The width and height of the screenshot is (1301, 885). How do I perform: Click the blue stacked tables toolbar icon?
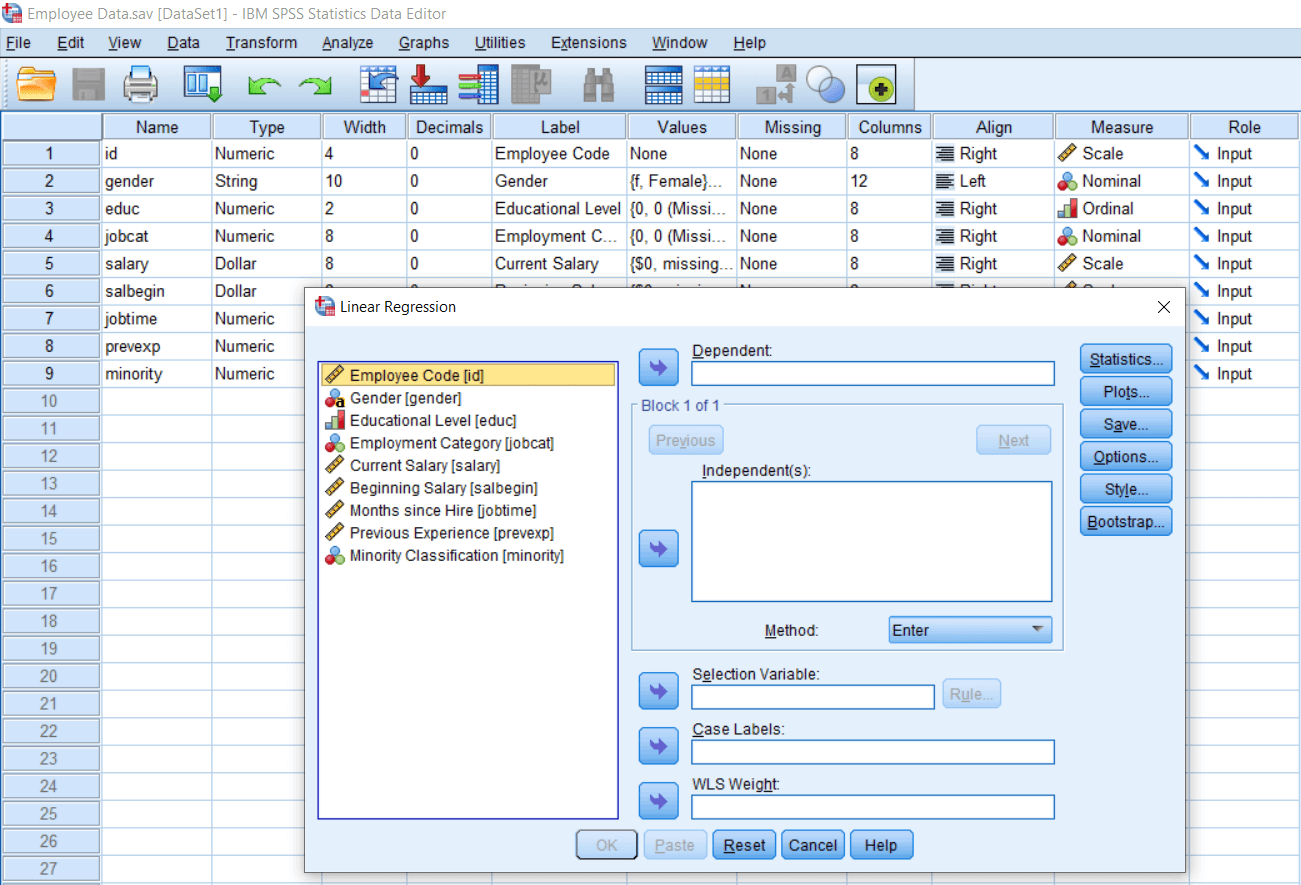(x=663, y=85)
